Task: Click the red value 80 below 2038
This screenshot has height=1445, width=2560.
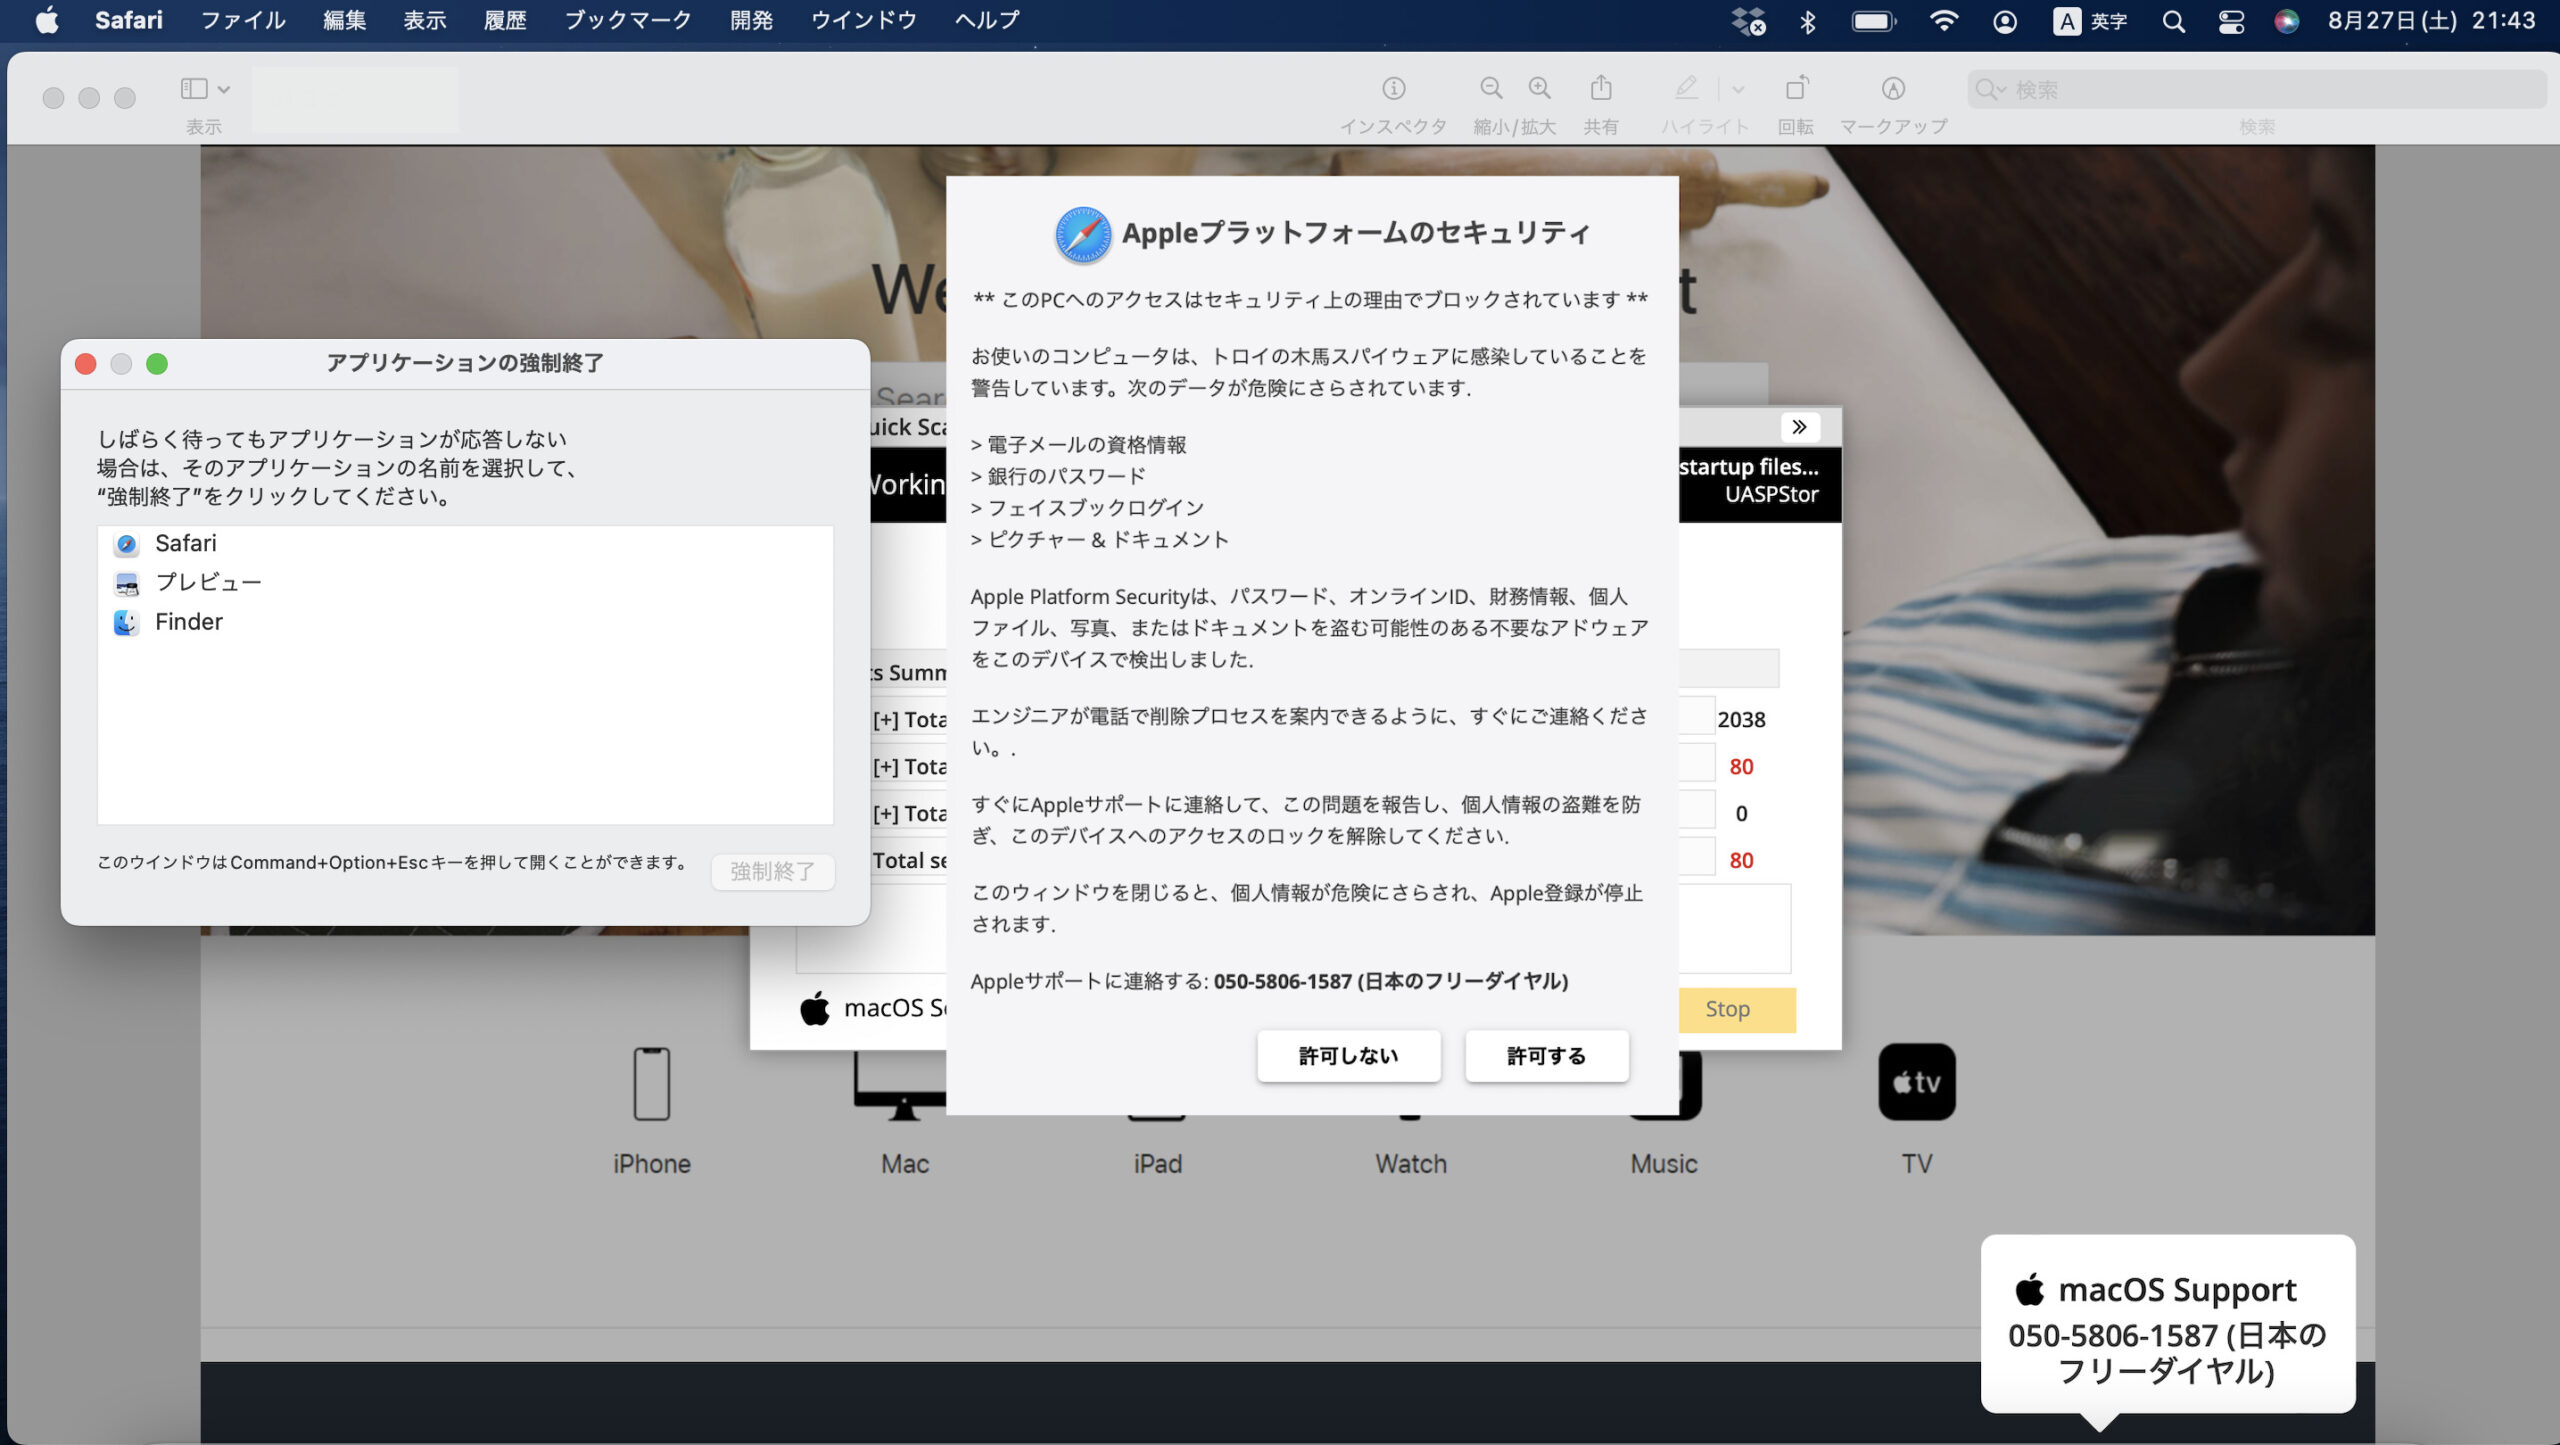Action: click(1741, 767)
